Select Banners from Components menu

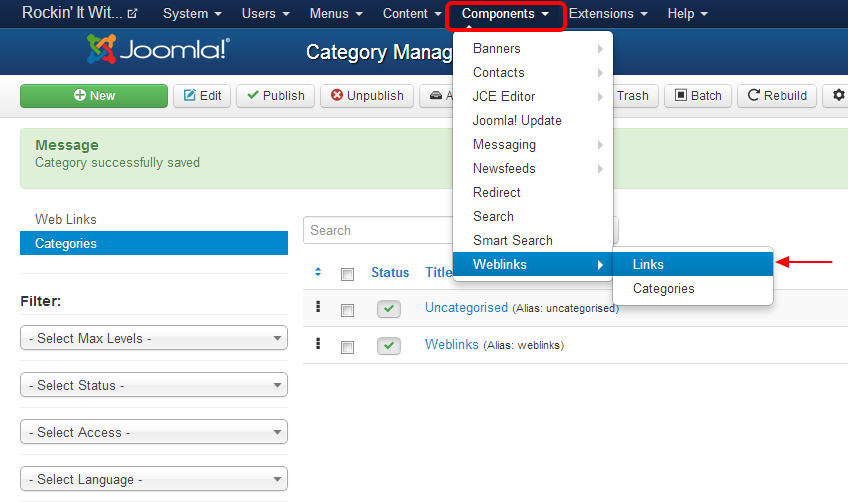pyautogui.click(x=533, y=49)
